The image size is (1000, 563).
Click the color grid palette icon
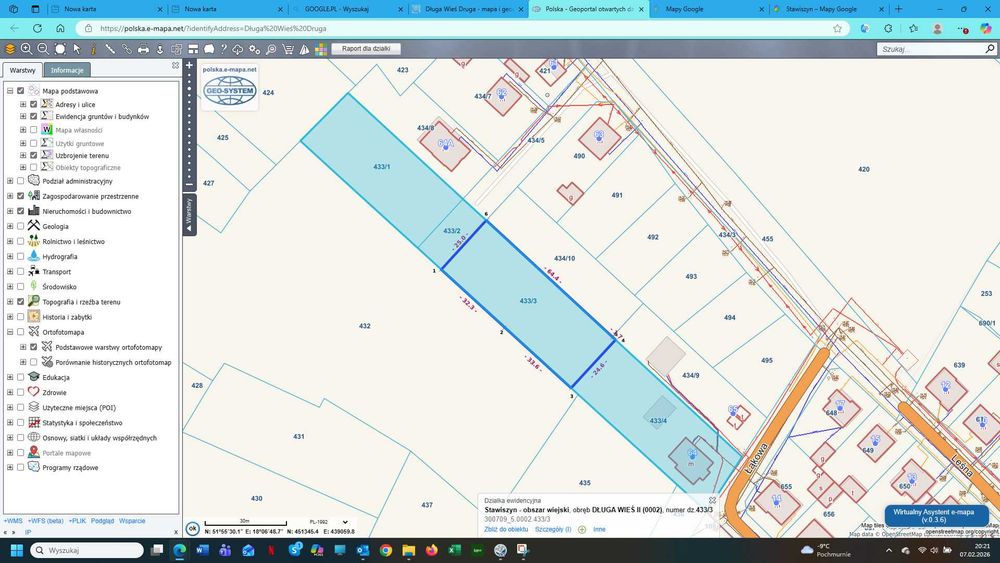pos(321,49)
